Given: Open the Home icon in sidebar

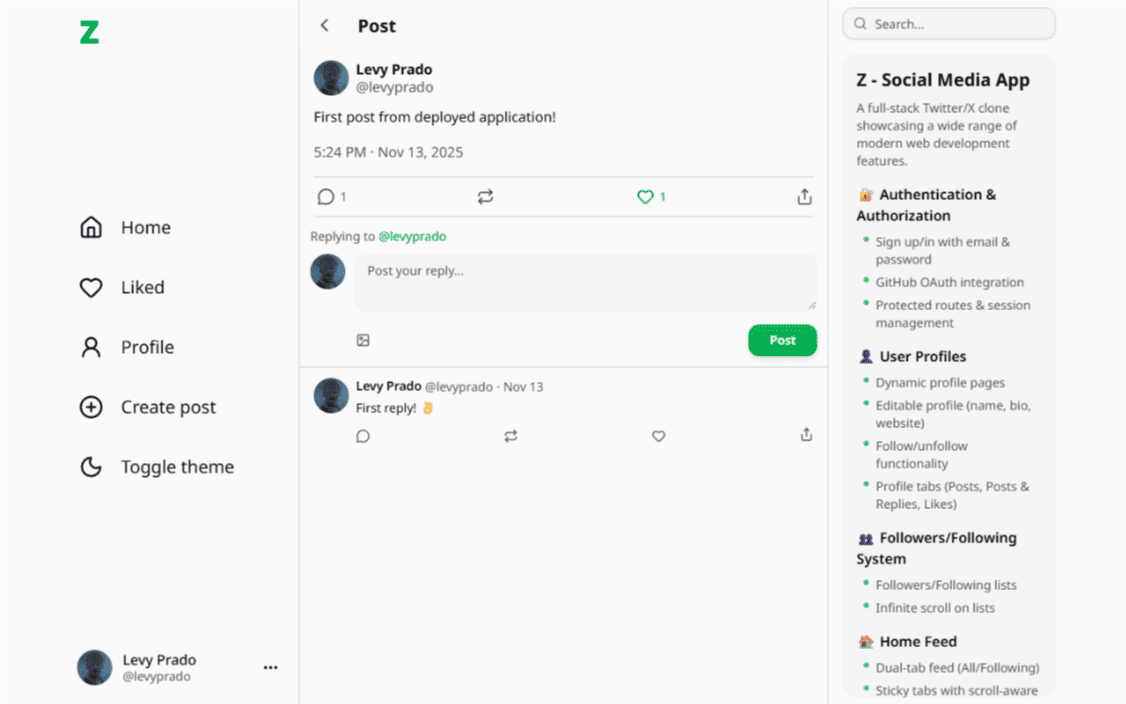Looking at the screenshot, I should coord(90,227).
